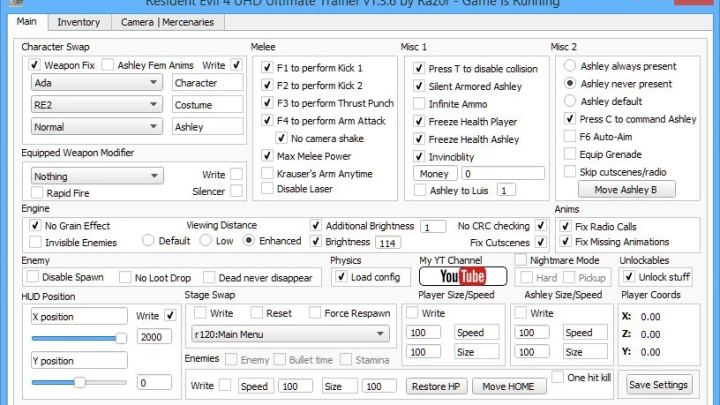This screenshot has width=720, height=405.
Task: Check No Loot Drop option
Action: point(125,277)
